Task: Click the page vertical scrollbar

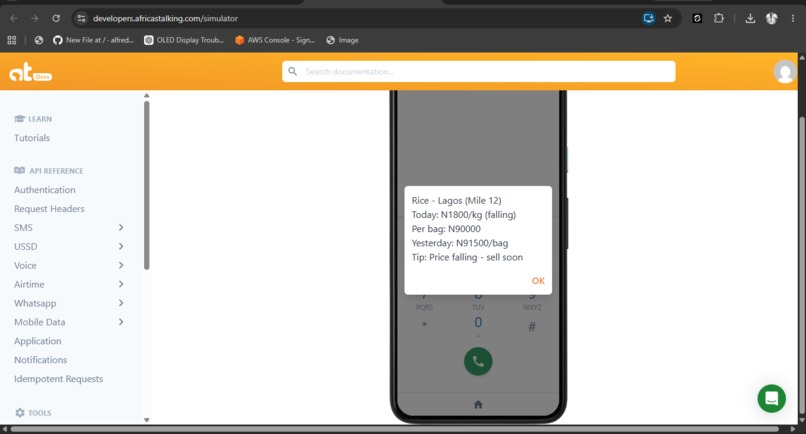Action: [802, 265]
